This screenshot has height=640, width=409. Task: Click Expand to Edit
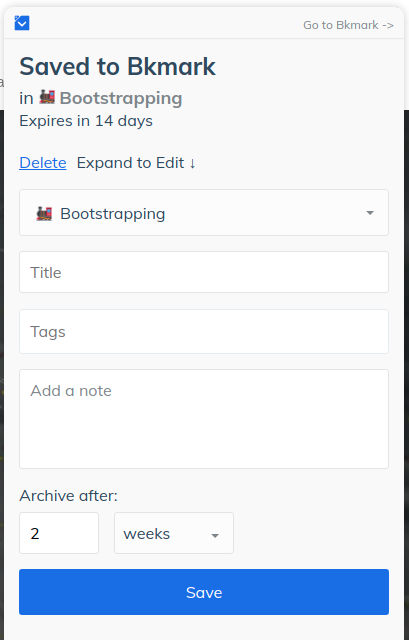click(131, 162)
